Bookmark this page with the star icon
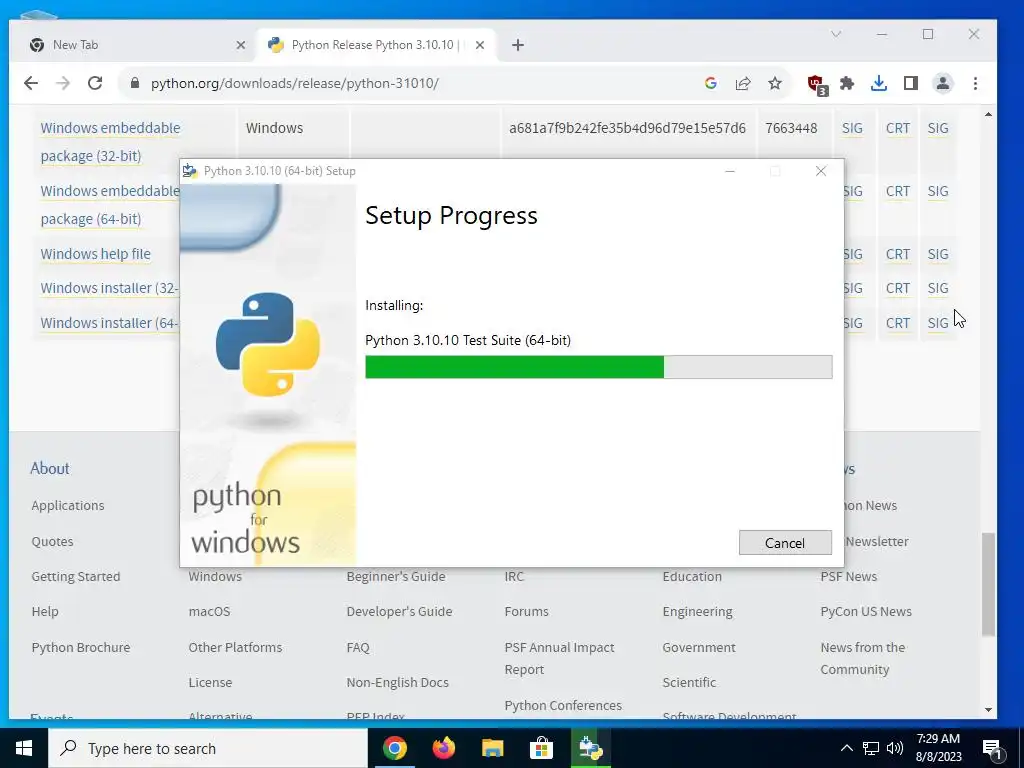1024x768 pixels. 775,83
